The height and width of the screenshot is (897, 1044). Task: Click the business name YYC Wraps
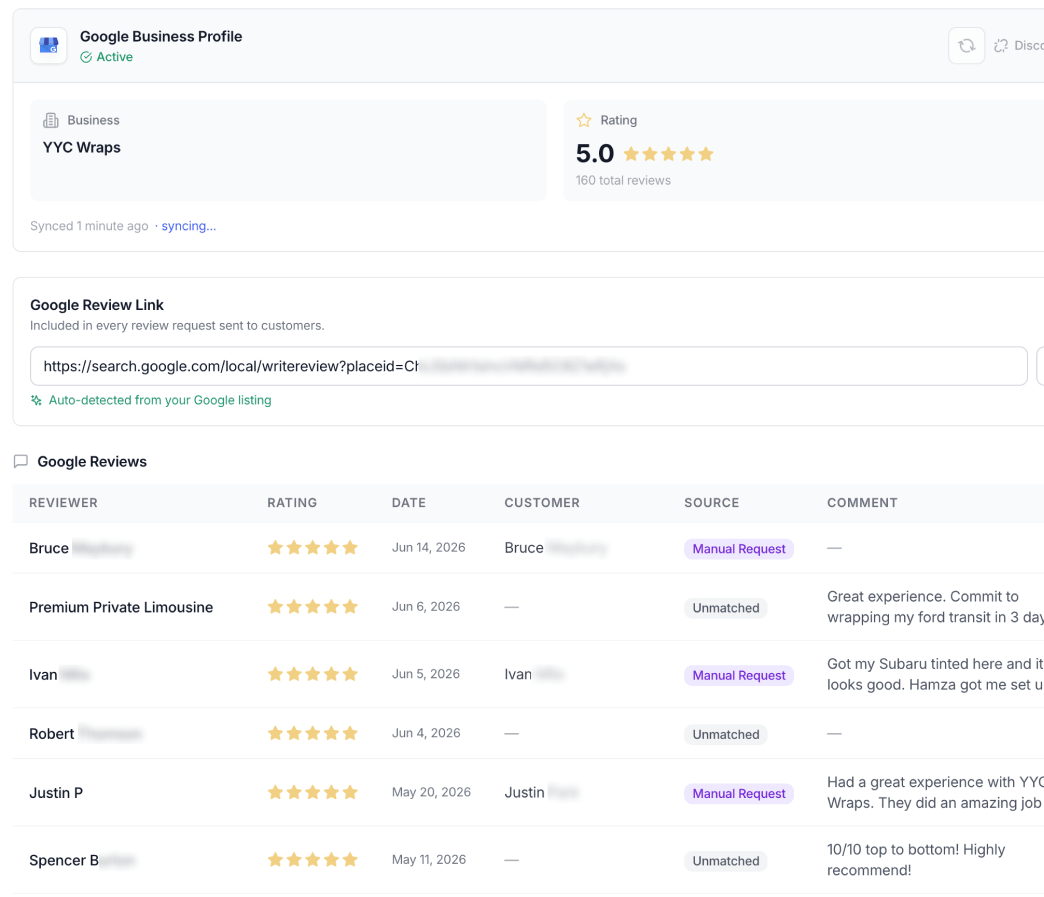pyautogui.click(x=82, y=147)
